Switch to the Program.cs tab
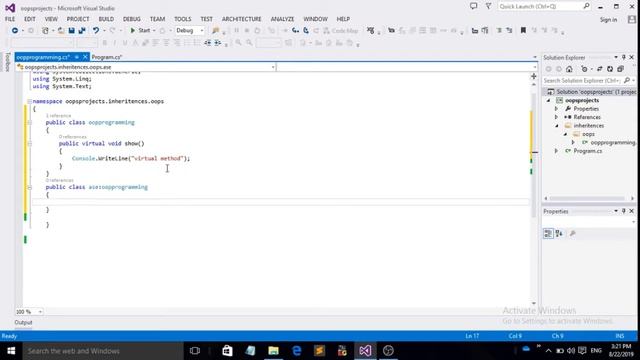Image resolution: width=640 pixels, height=360 pixels. click(x=107, y=57)
